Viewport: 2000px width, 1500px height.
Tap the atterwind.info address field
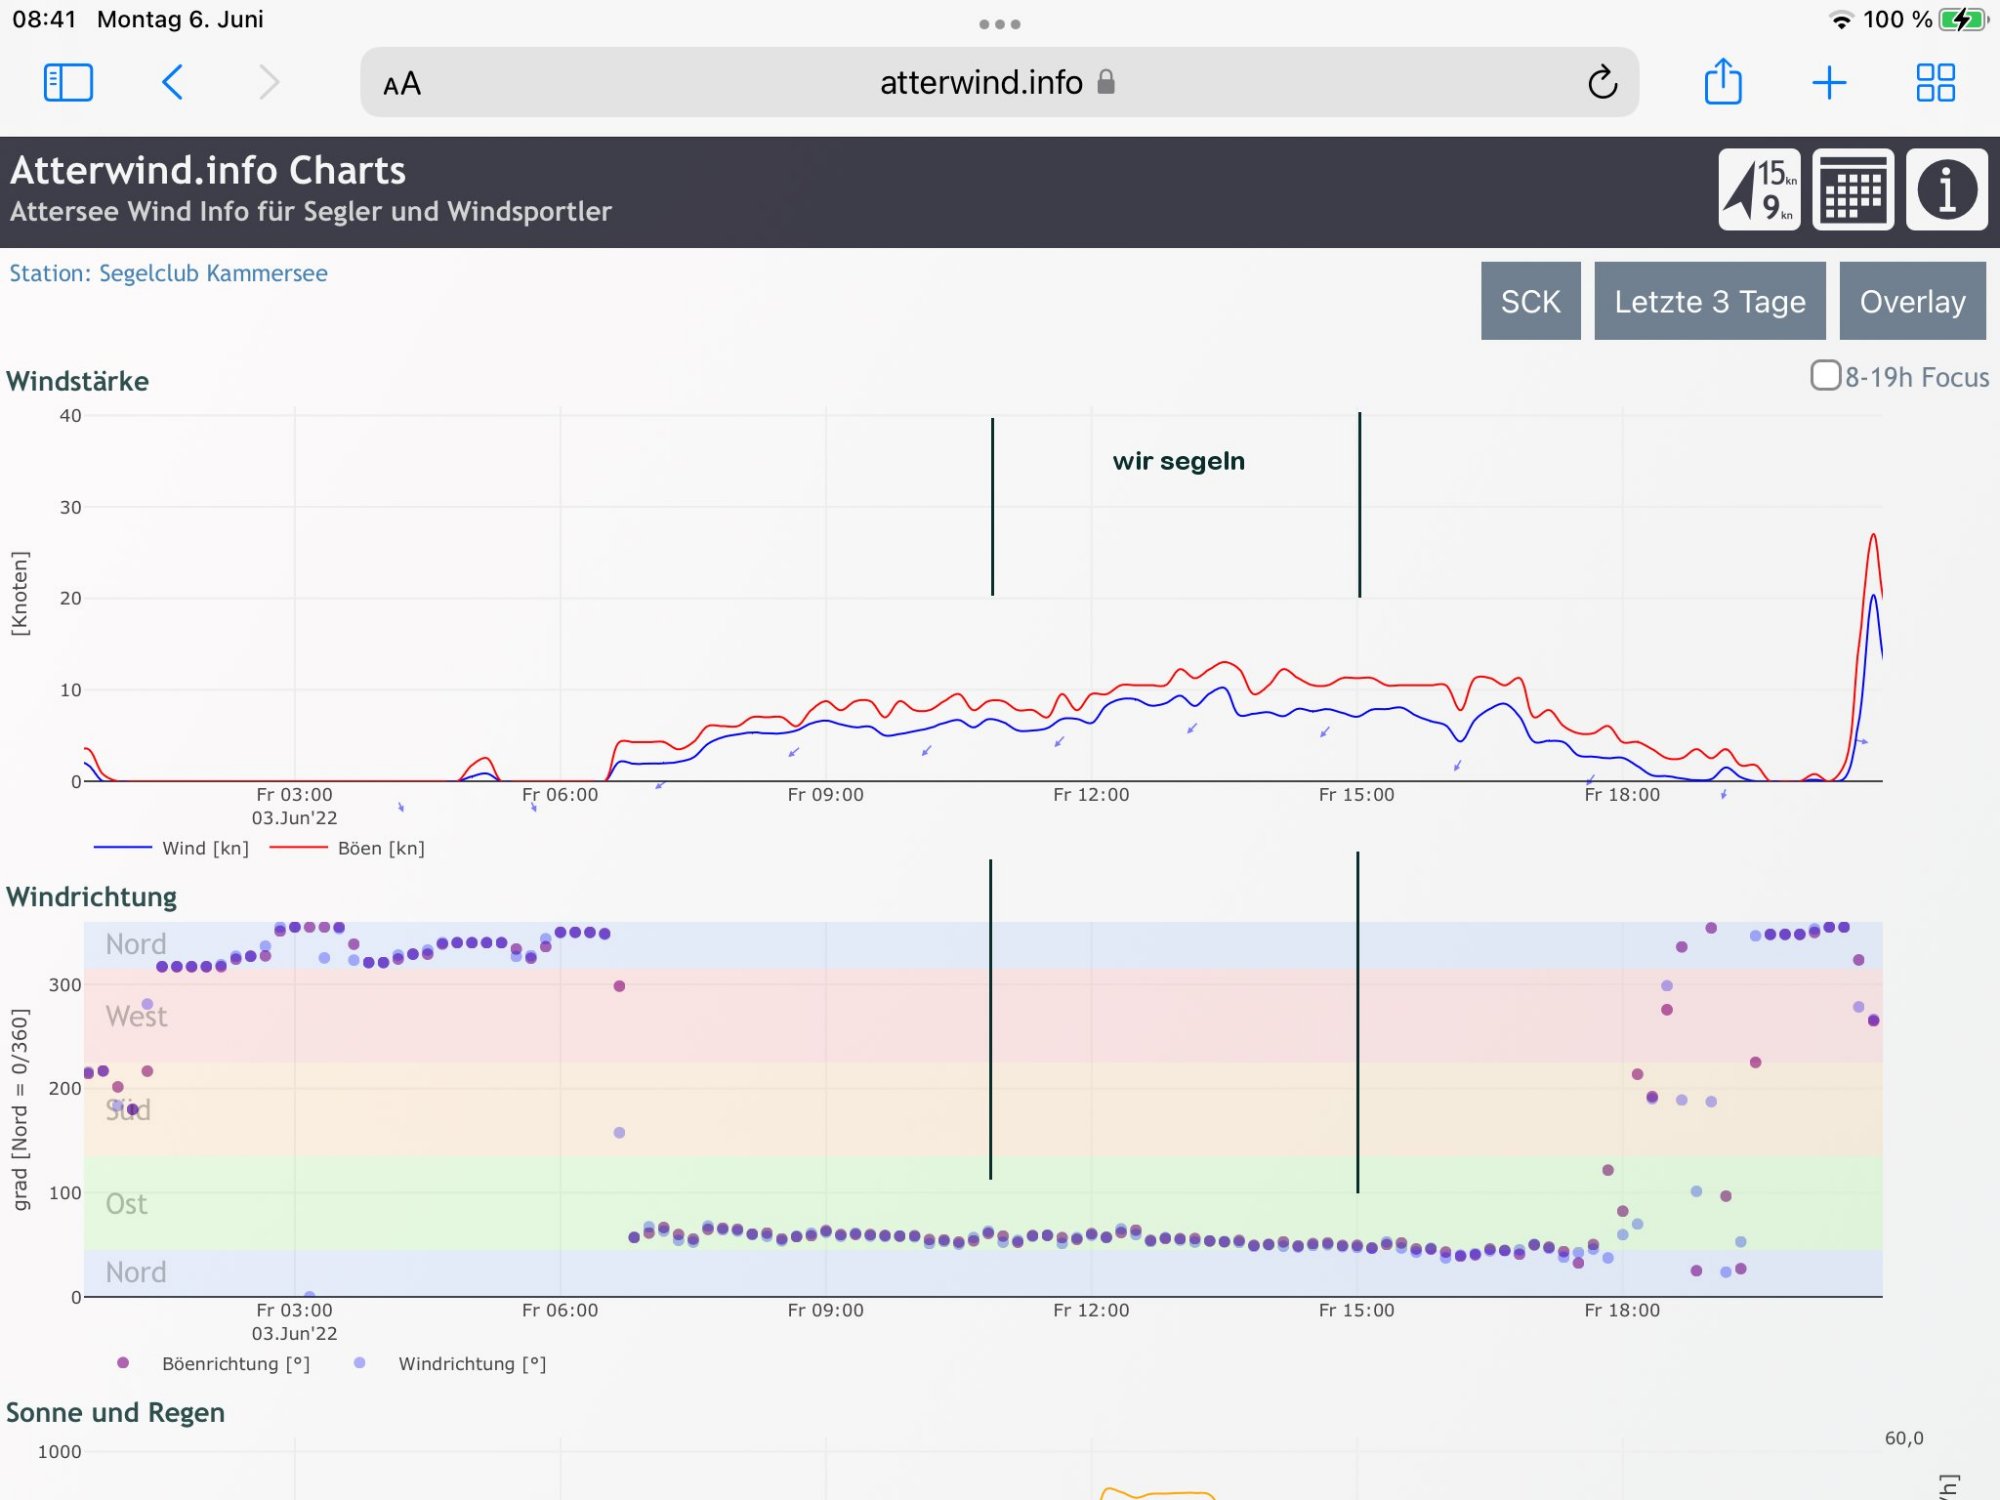(x=980, y=82)
